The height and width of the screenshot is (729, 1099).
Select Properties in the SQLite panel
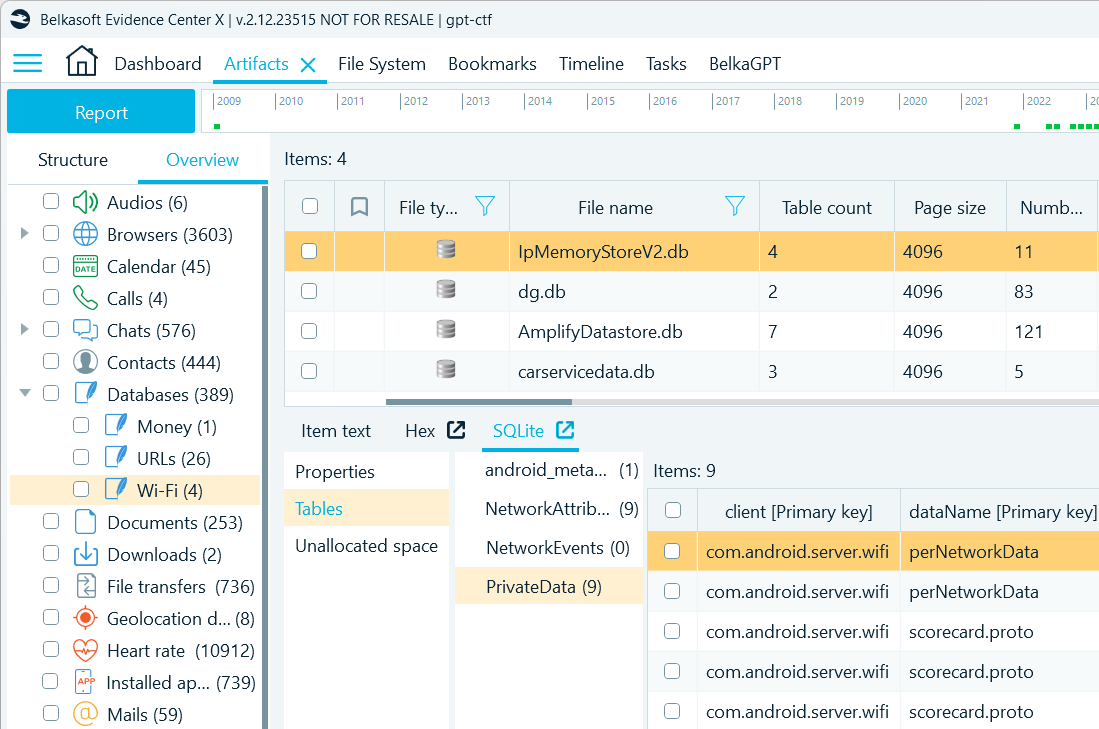[x=367, y=472]
